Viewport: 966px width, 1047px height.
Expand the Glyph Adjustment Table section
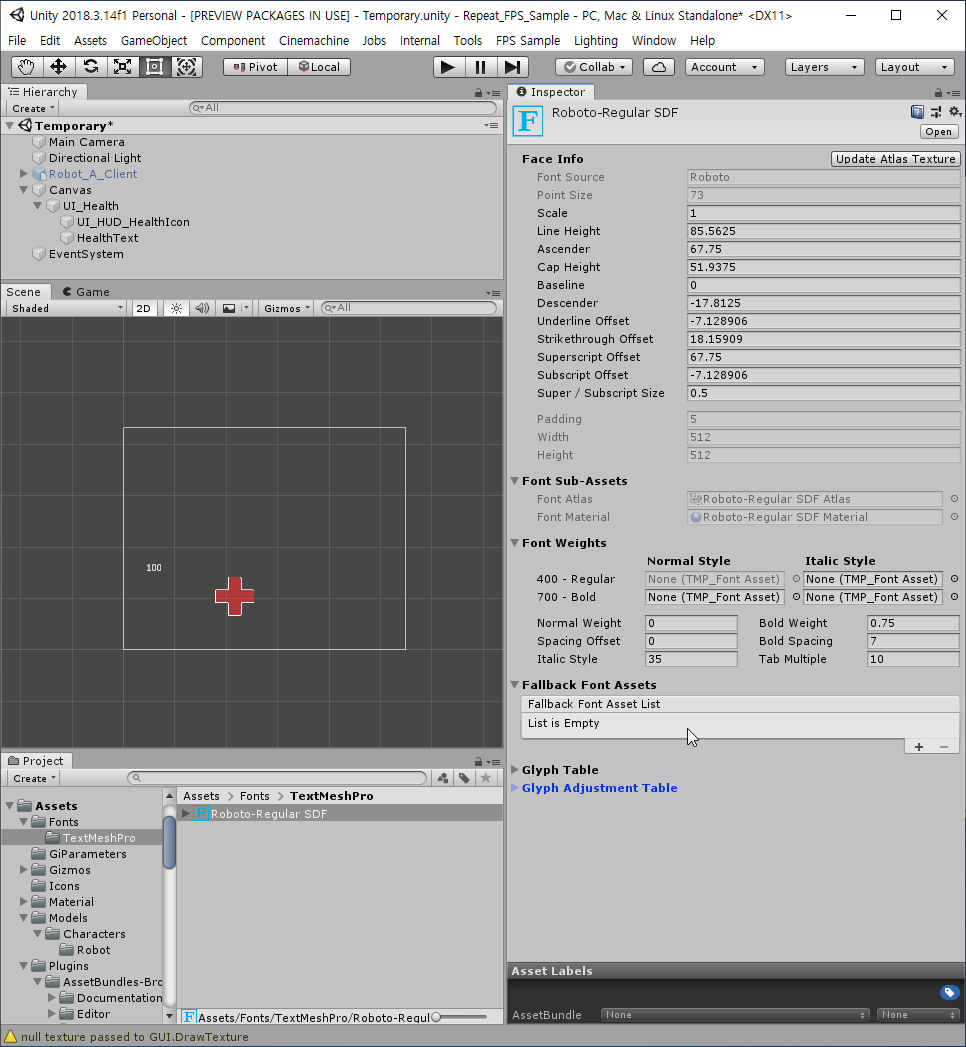[x=515, y=788]
